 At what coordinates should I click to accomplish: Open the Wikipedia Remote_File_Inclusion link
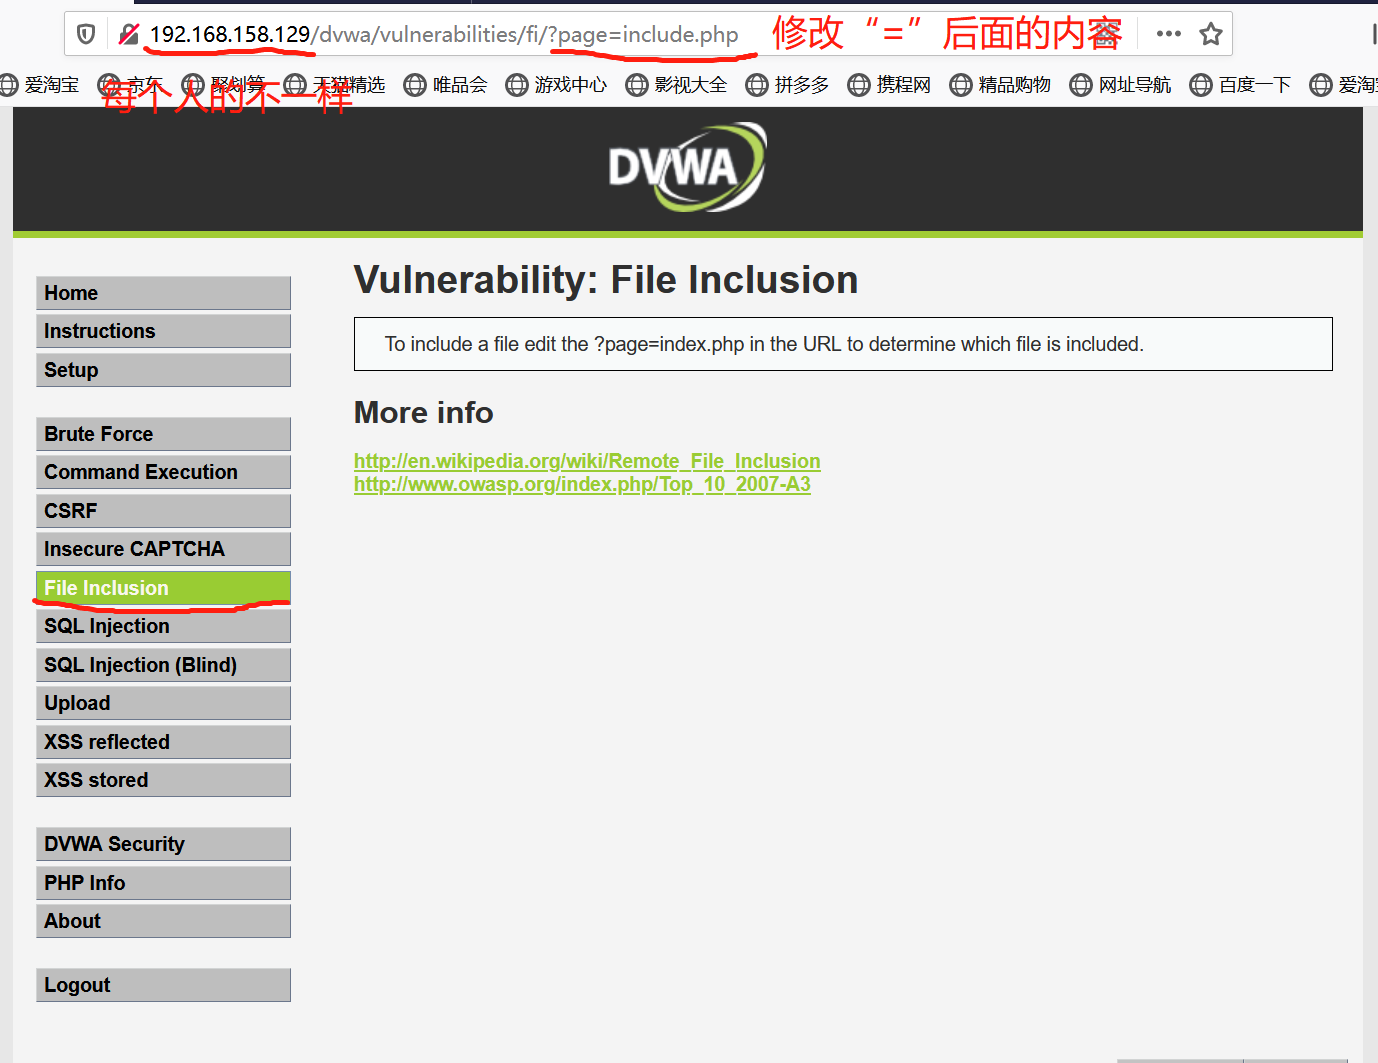[587, 461]
